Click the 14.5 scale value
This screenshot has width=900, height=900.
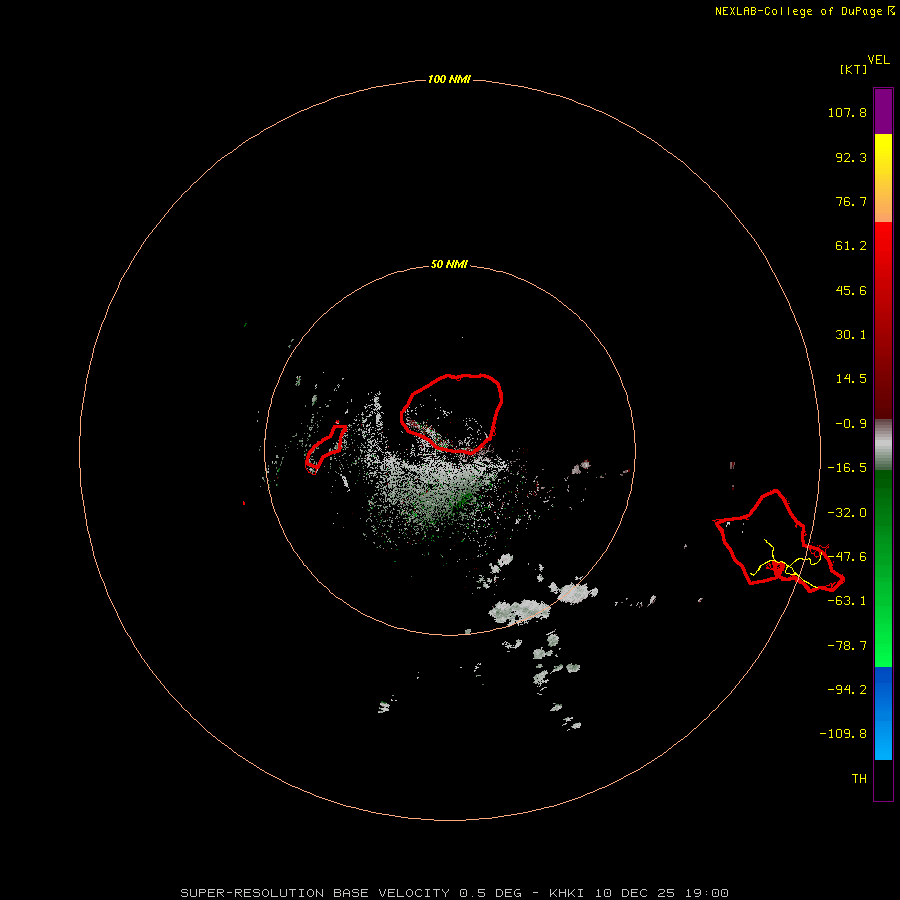851,379
